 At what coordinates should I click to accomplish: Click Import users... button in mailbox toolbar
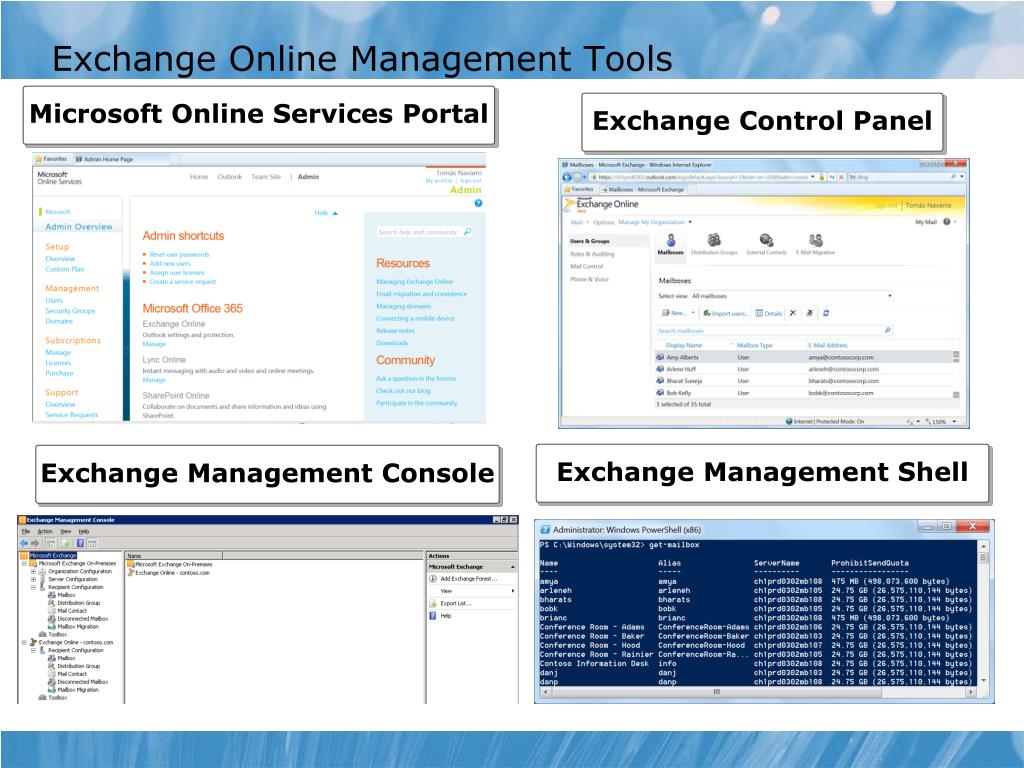(725, 313)
